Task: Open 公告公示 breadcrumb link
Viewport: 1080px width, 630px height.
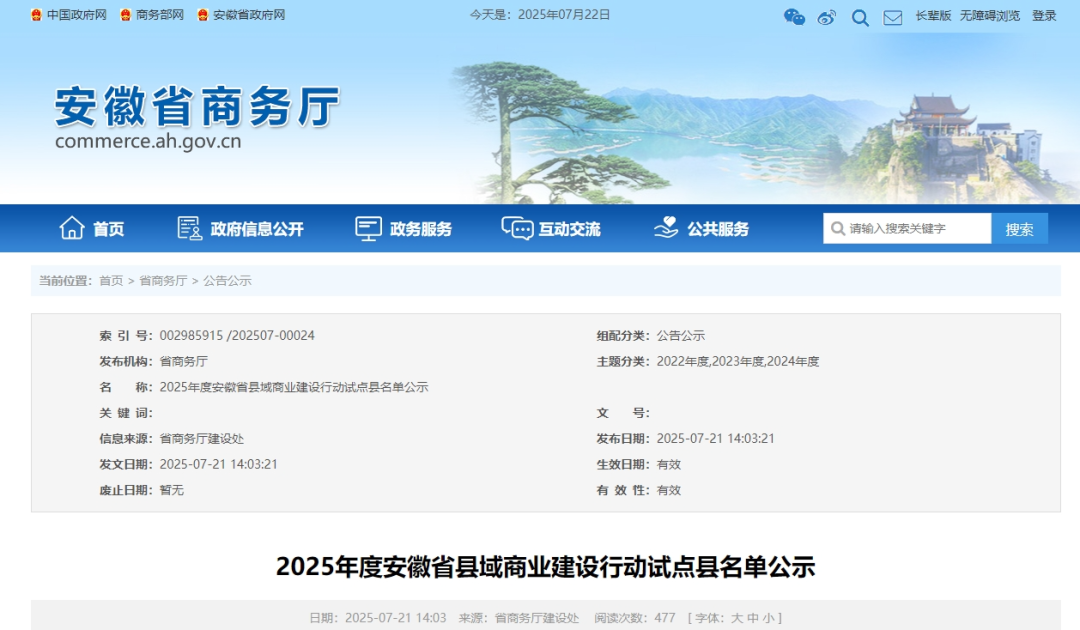Action: click(x=227, y=281)
